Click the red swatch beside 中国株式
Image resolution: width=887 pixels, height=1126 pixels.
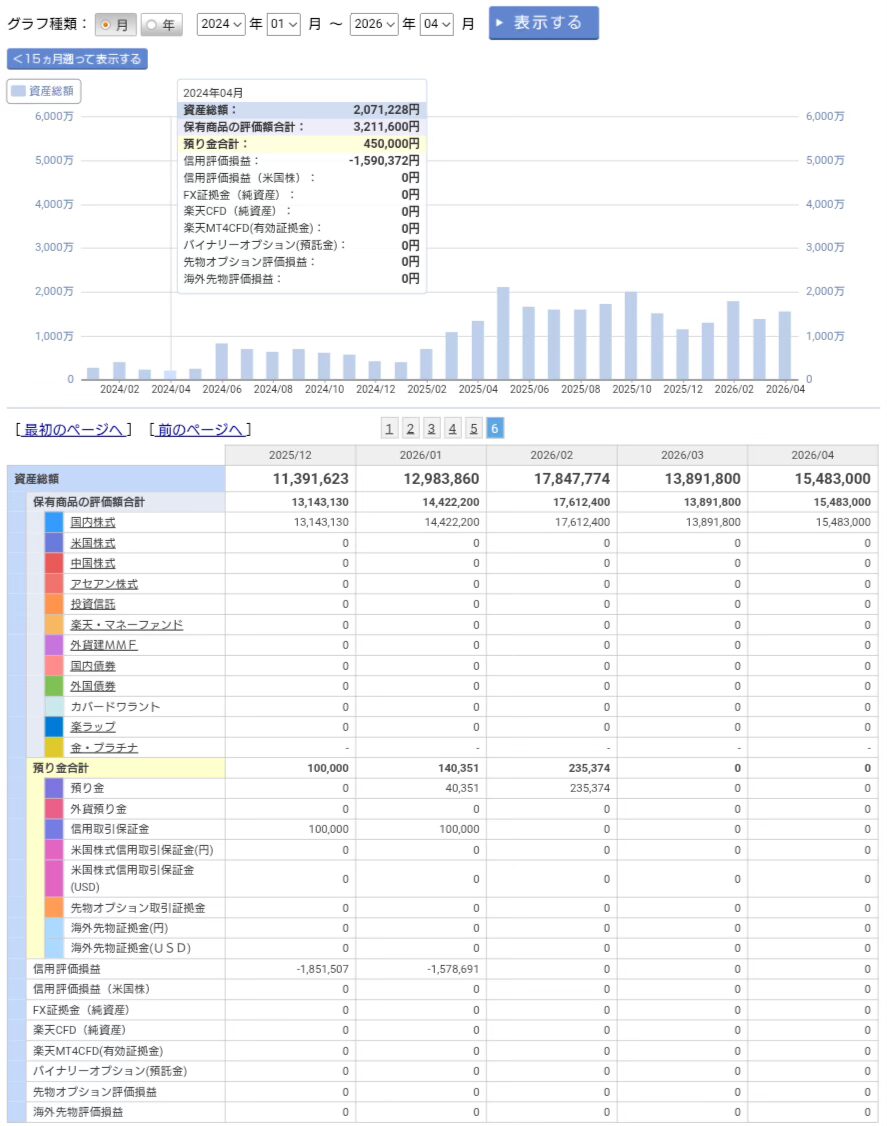pyautogui.click(x=54, y=563)
